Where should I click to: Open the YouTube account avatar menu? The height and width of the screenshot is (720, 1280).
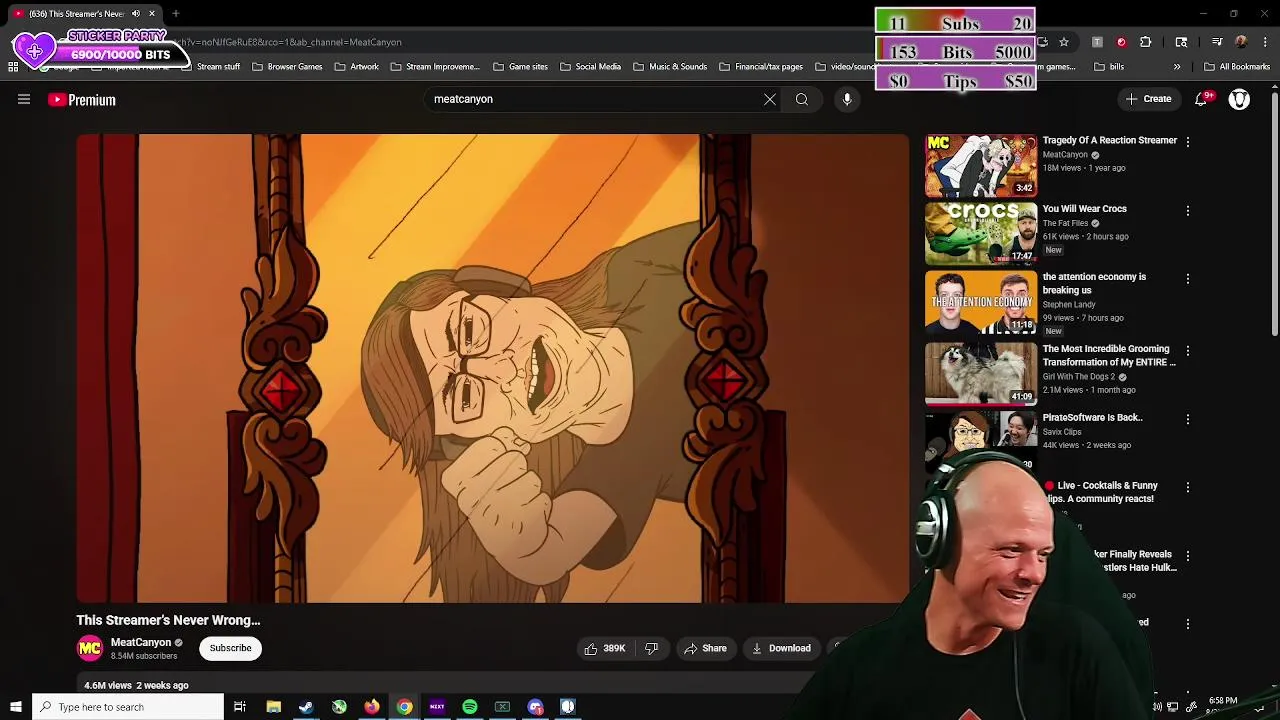tap(1239, 99)
